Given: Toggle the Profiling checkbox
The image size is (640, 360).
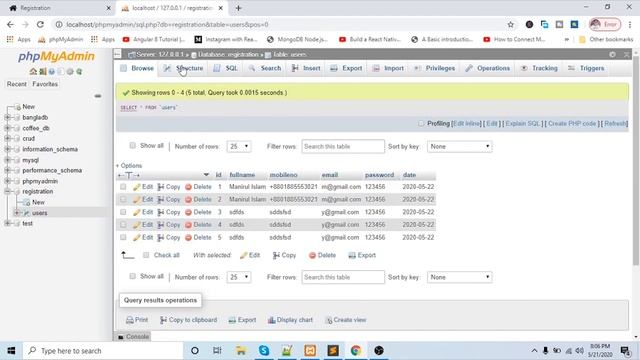Looking at the screenshot, I should tap(421, 123).
